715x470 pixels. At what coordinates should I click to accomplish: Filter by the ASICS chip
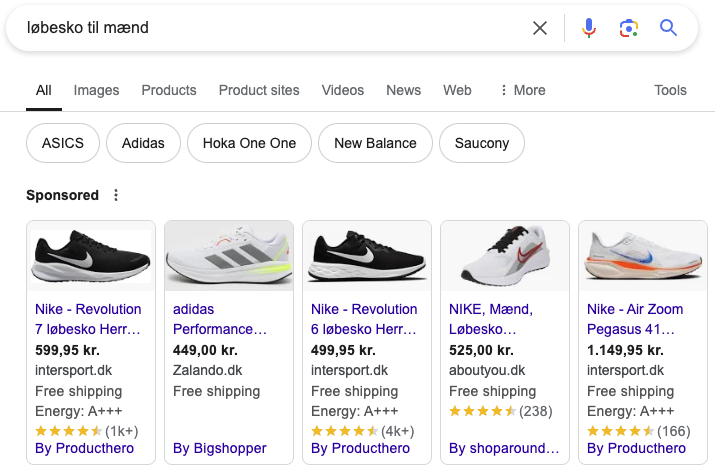click(x=63, y=143)
